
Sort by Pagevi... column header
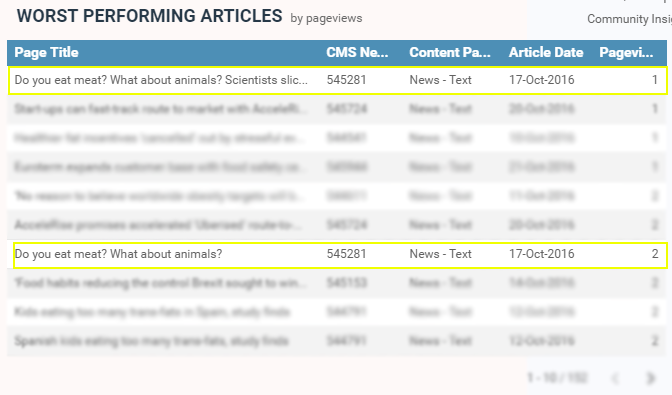coord(626,52)
